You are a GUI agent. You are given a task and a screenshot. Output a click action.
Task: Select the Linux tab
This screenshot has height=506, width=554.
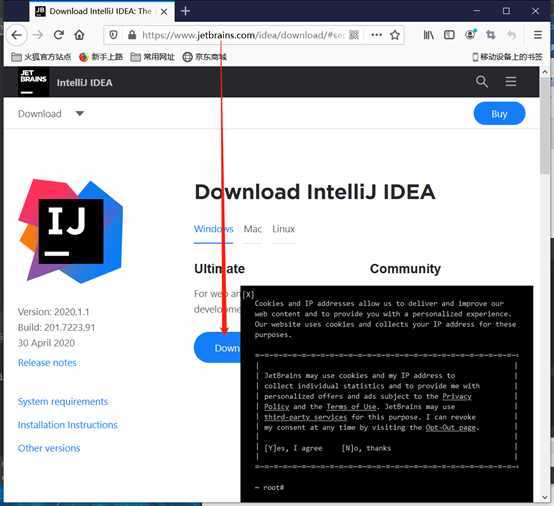[283, 229]
